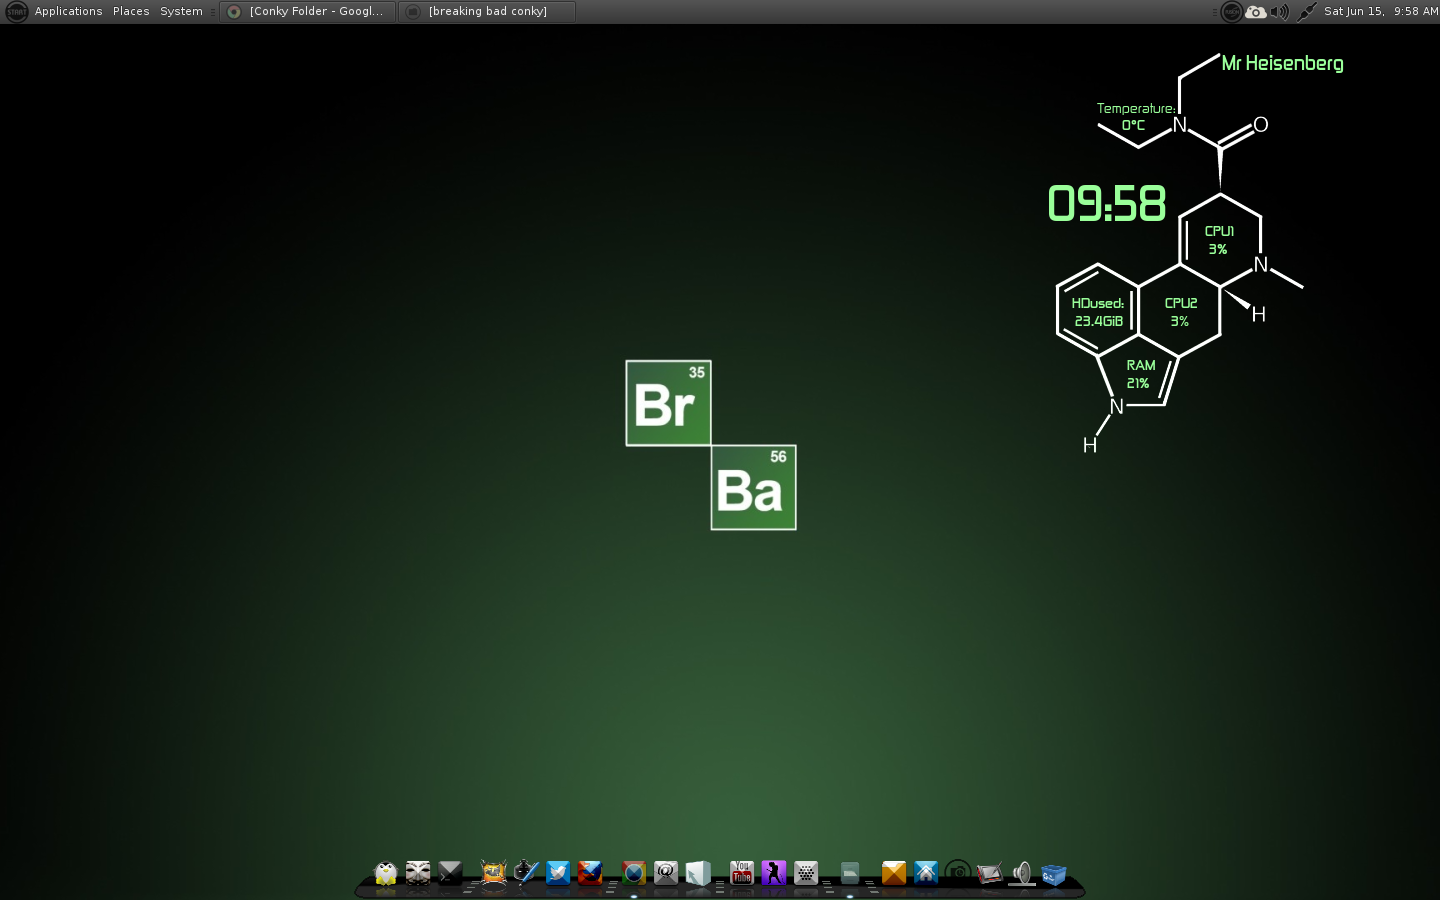Screen dimensions: 1440x900
Task: Open the System menu
Action: point(181,11)
